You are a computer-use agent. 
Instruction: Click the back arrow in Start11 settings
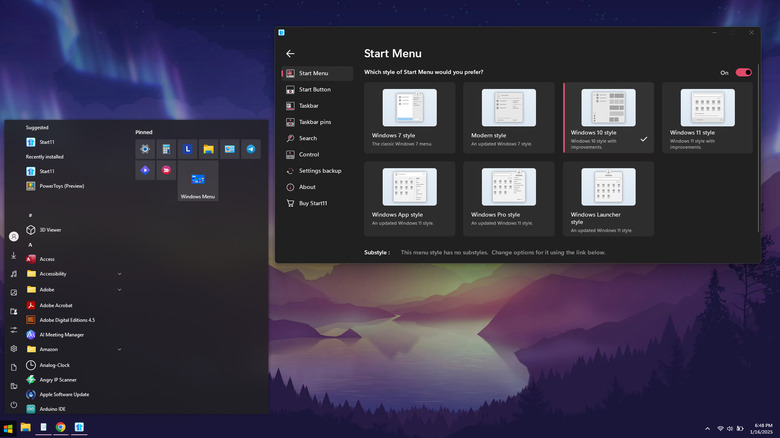[x=290, y=53]
